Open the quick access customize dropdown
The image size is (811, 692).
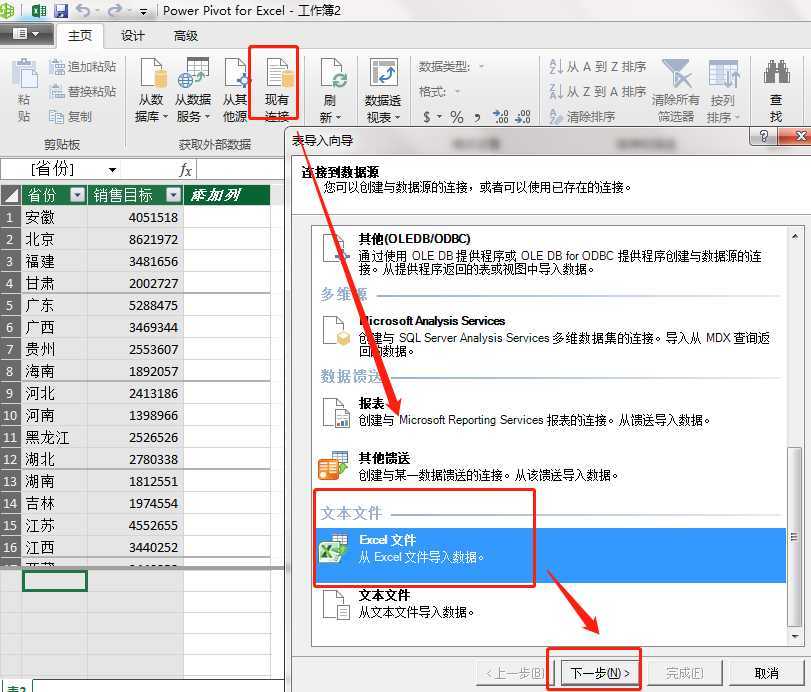(x=143, y=11)
